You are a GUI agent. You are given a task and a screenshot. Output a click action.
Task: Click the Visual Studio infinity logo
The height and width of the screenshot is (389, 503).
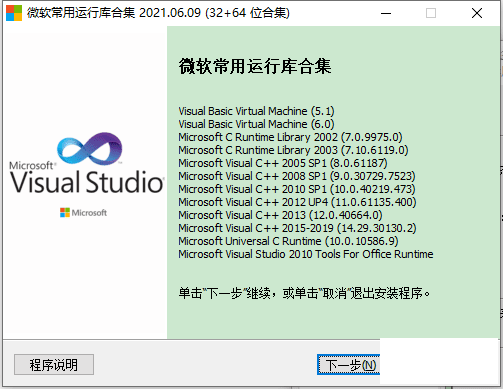click(89, 149)
